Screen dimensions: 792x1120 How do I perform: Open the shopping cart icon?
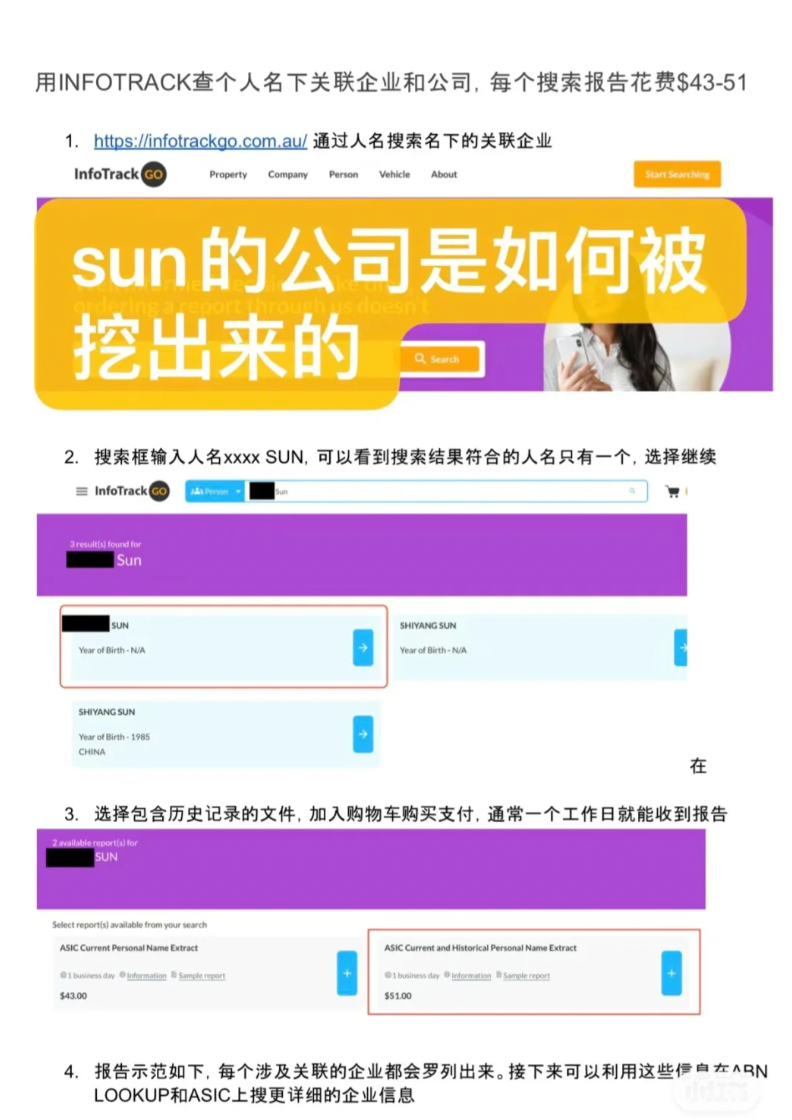point(672,491)
